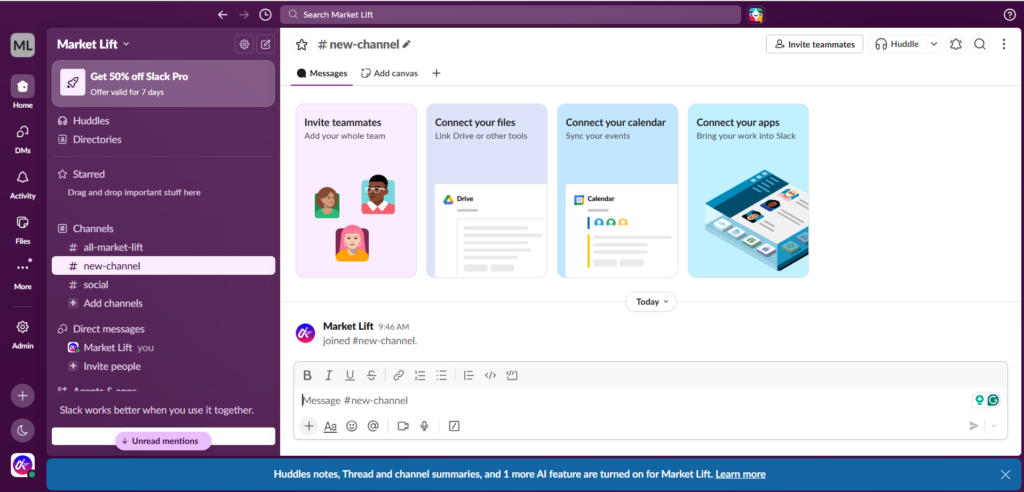Viewport: 1024px width, 492px height.
Task: Hide formatting with Aa button
Action: click(x=330, y=426)
